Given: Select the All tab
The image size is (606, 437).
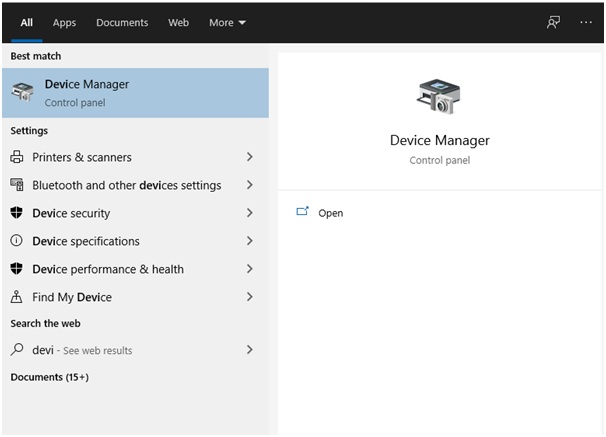Looking at the screenshot, I should click(x=27, y=23).
